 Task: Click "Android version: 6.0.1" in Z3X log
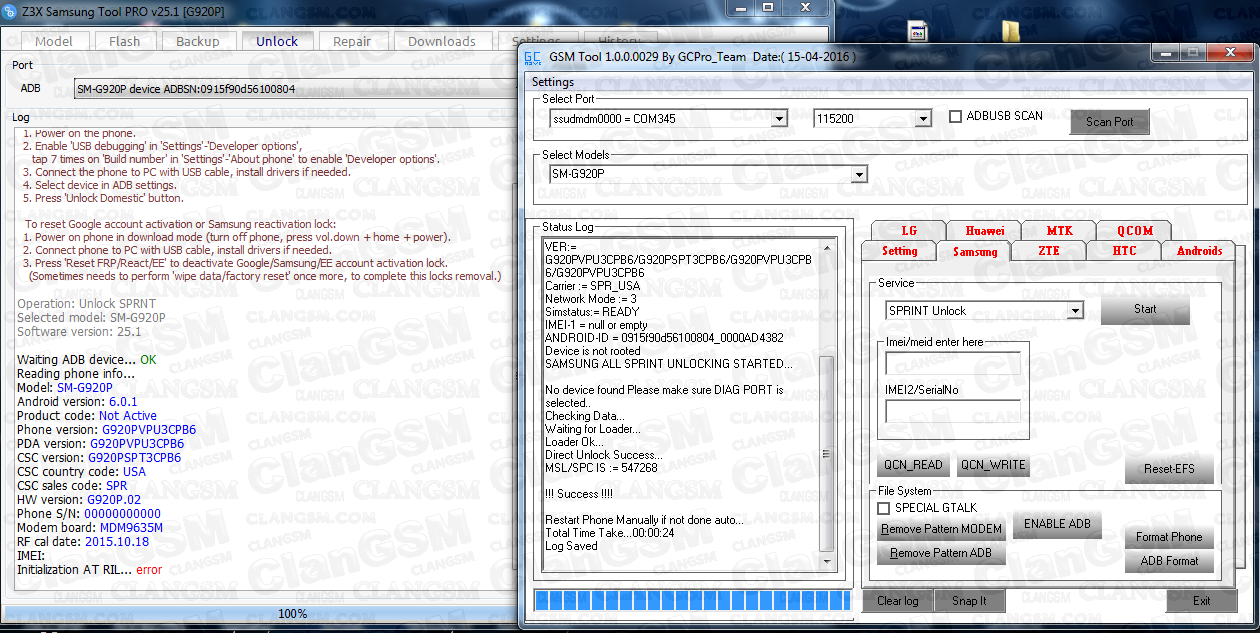tap(77, 402)
